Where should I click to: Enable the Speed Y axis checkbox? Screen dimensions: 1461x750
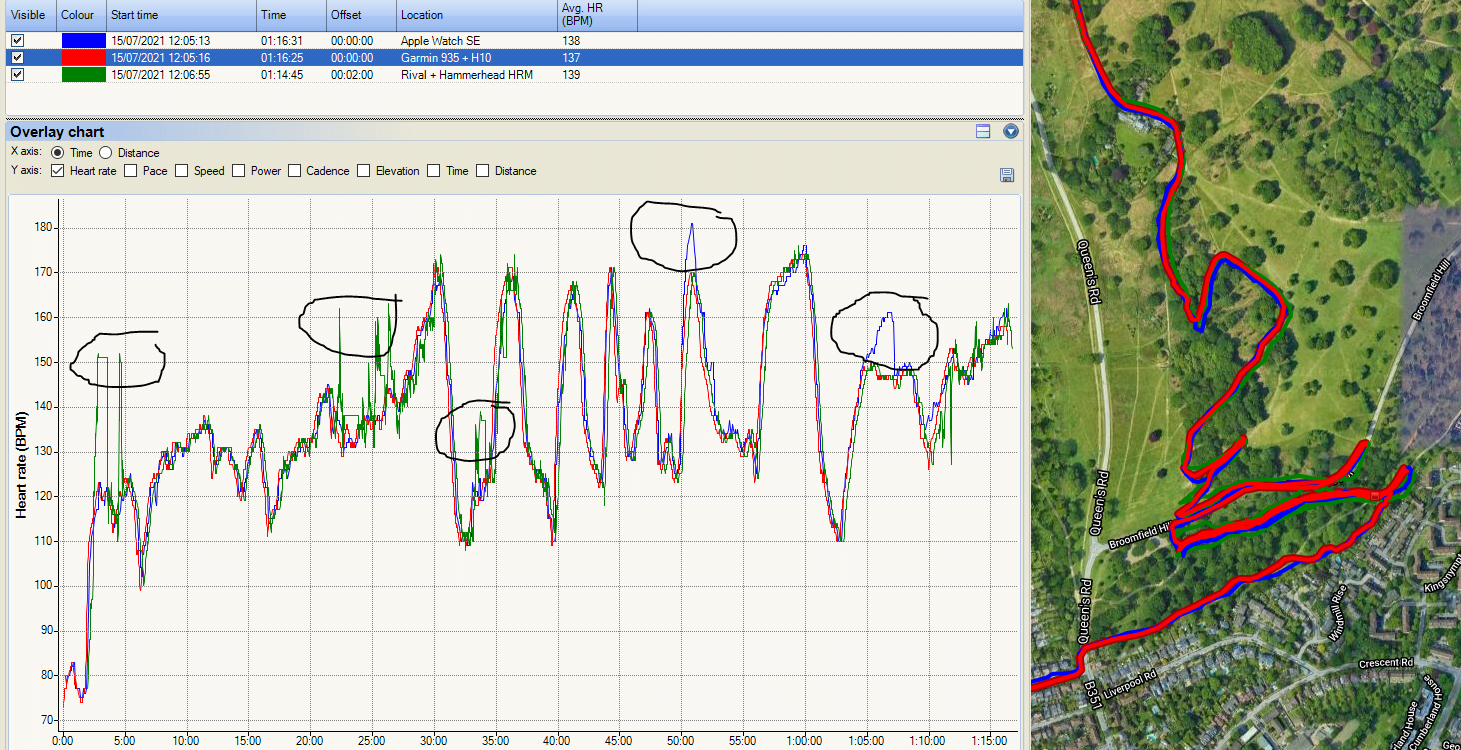point(181,171)
